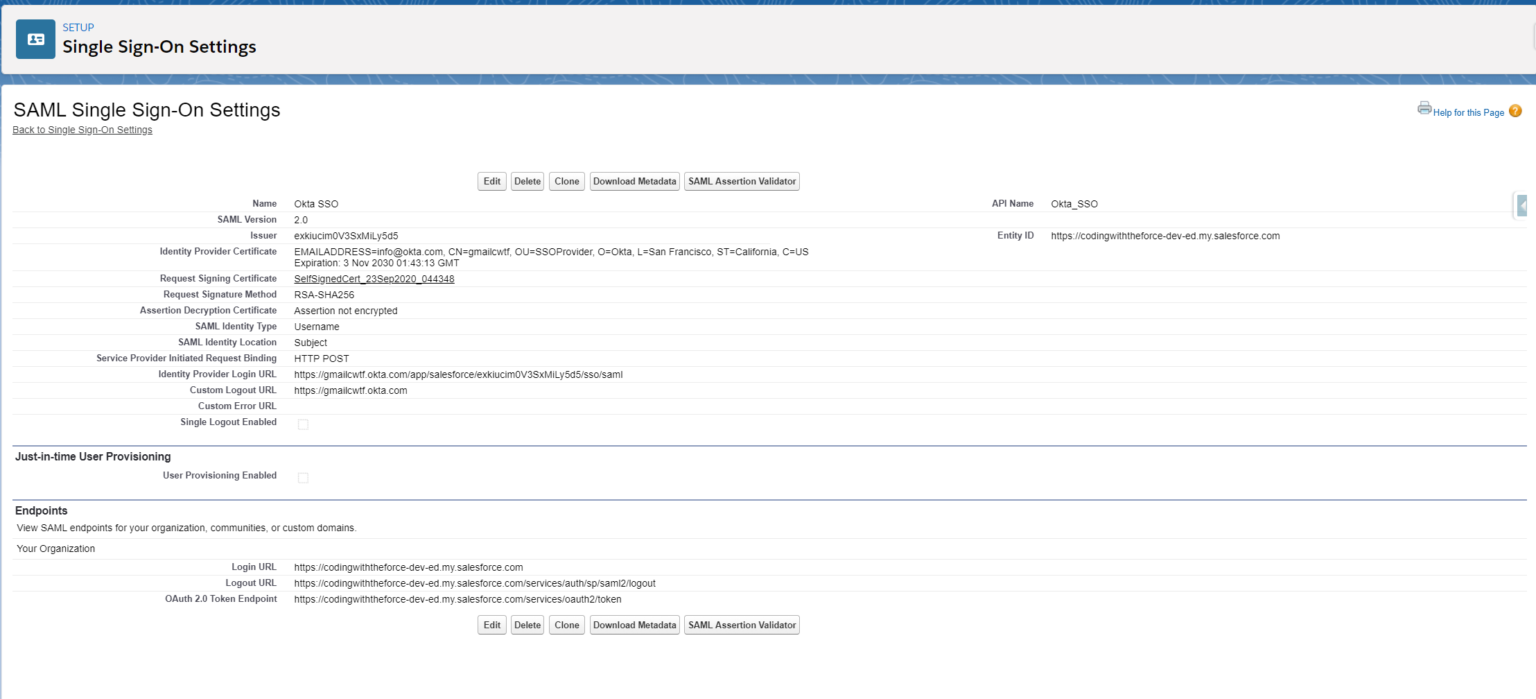The width and height of the screenshot is (1536, 699).
Task: Click the top Edit button
Action: click(491, 181)
